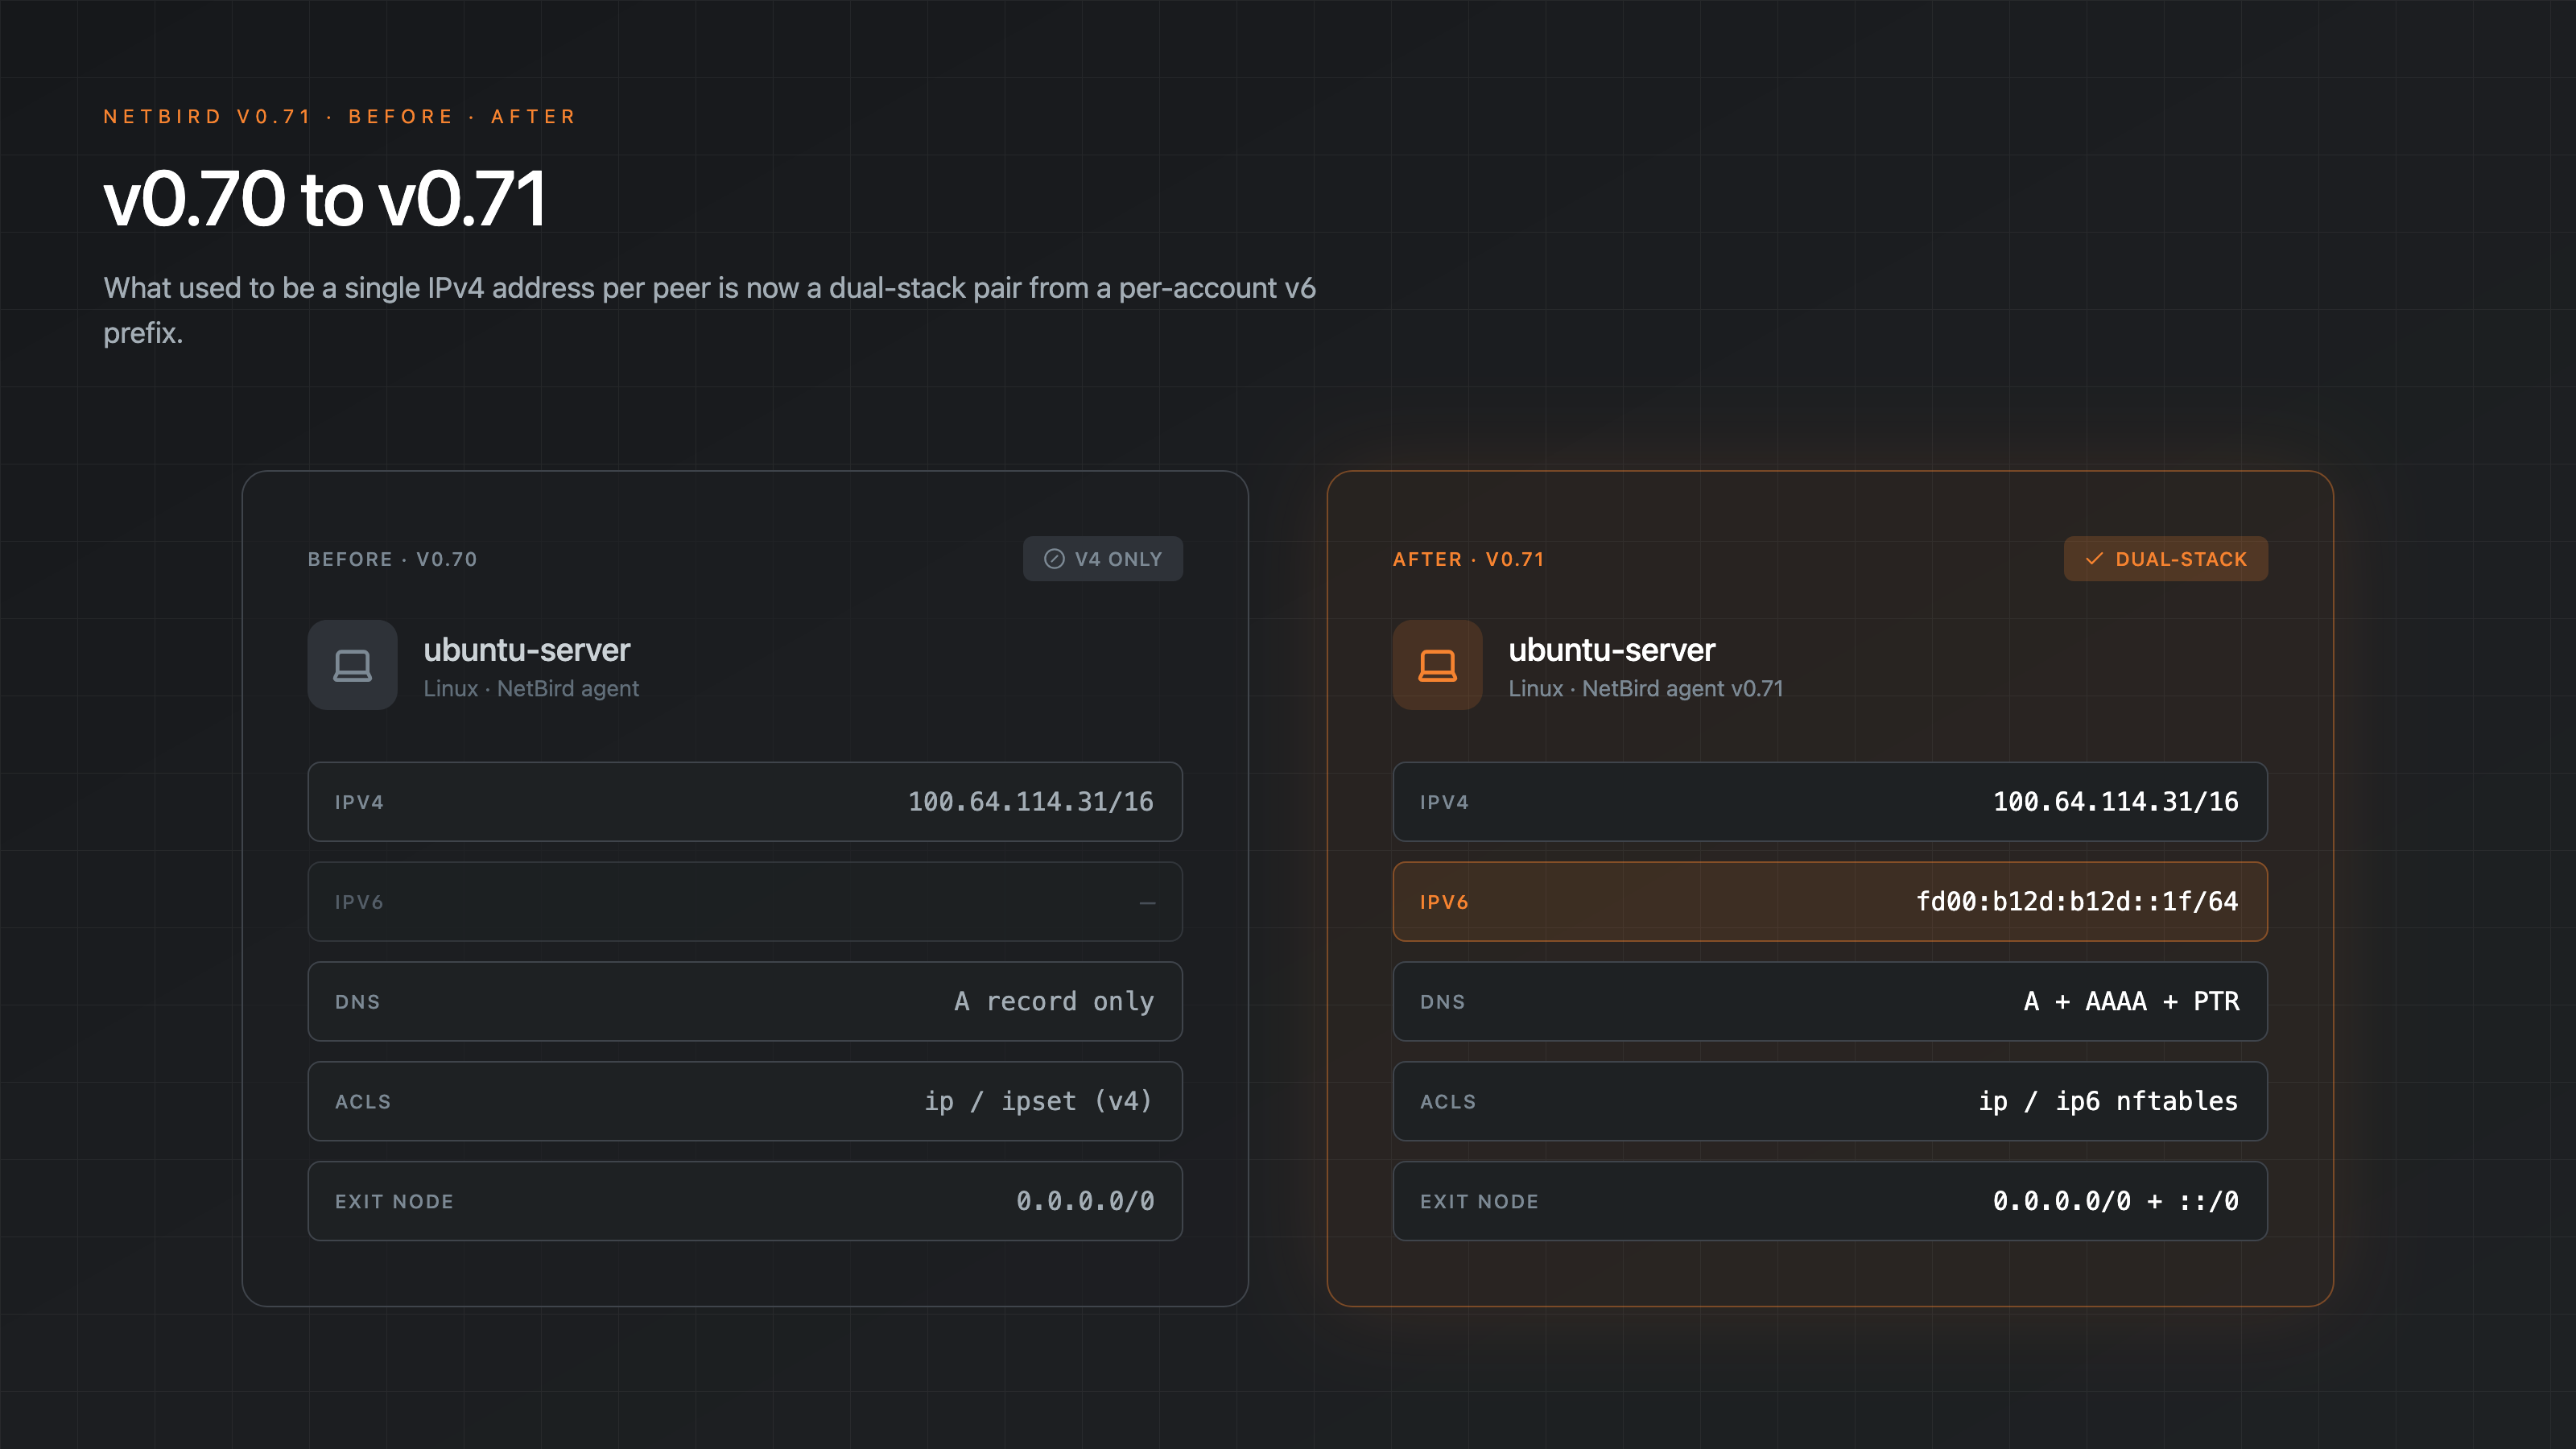This screenshot has height=1449, width=2576.
Task: Click 'A record only' DNS value
Action: coord(1054,1001)
